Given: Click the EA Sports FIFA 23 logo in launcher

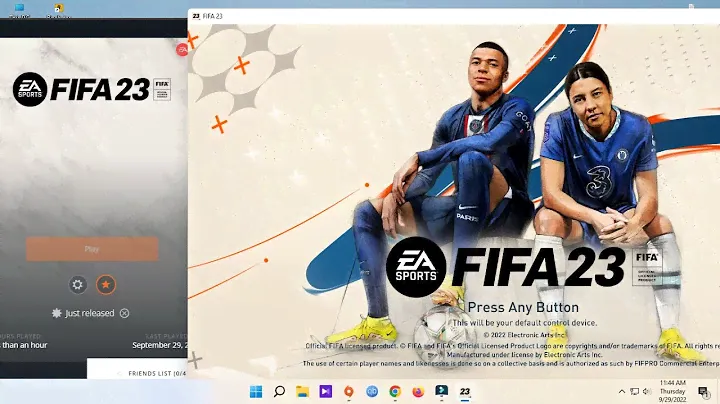Looking at the screenshot, I should (x=92, y=88).
